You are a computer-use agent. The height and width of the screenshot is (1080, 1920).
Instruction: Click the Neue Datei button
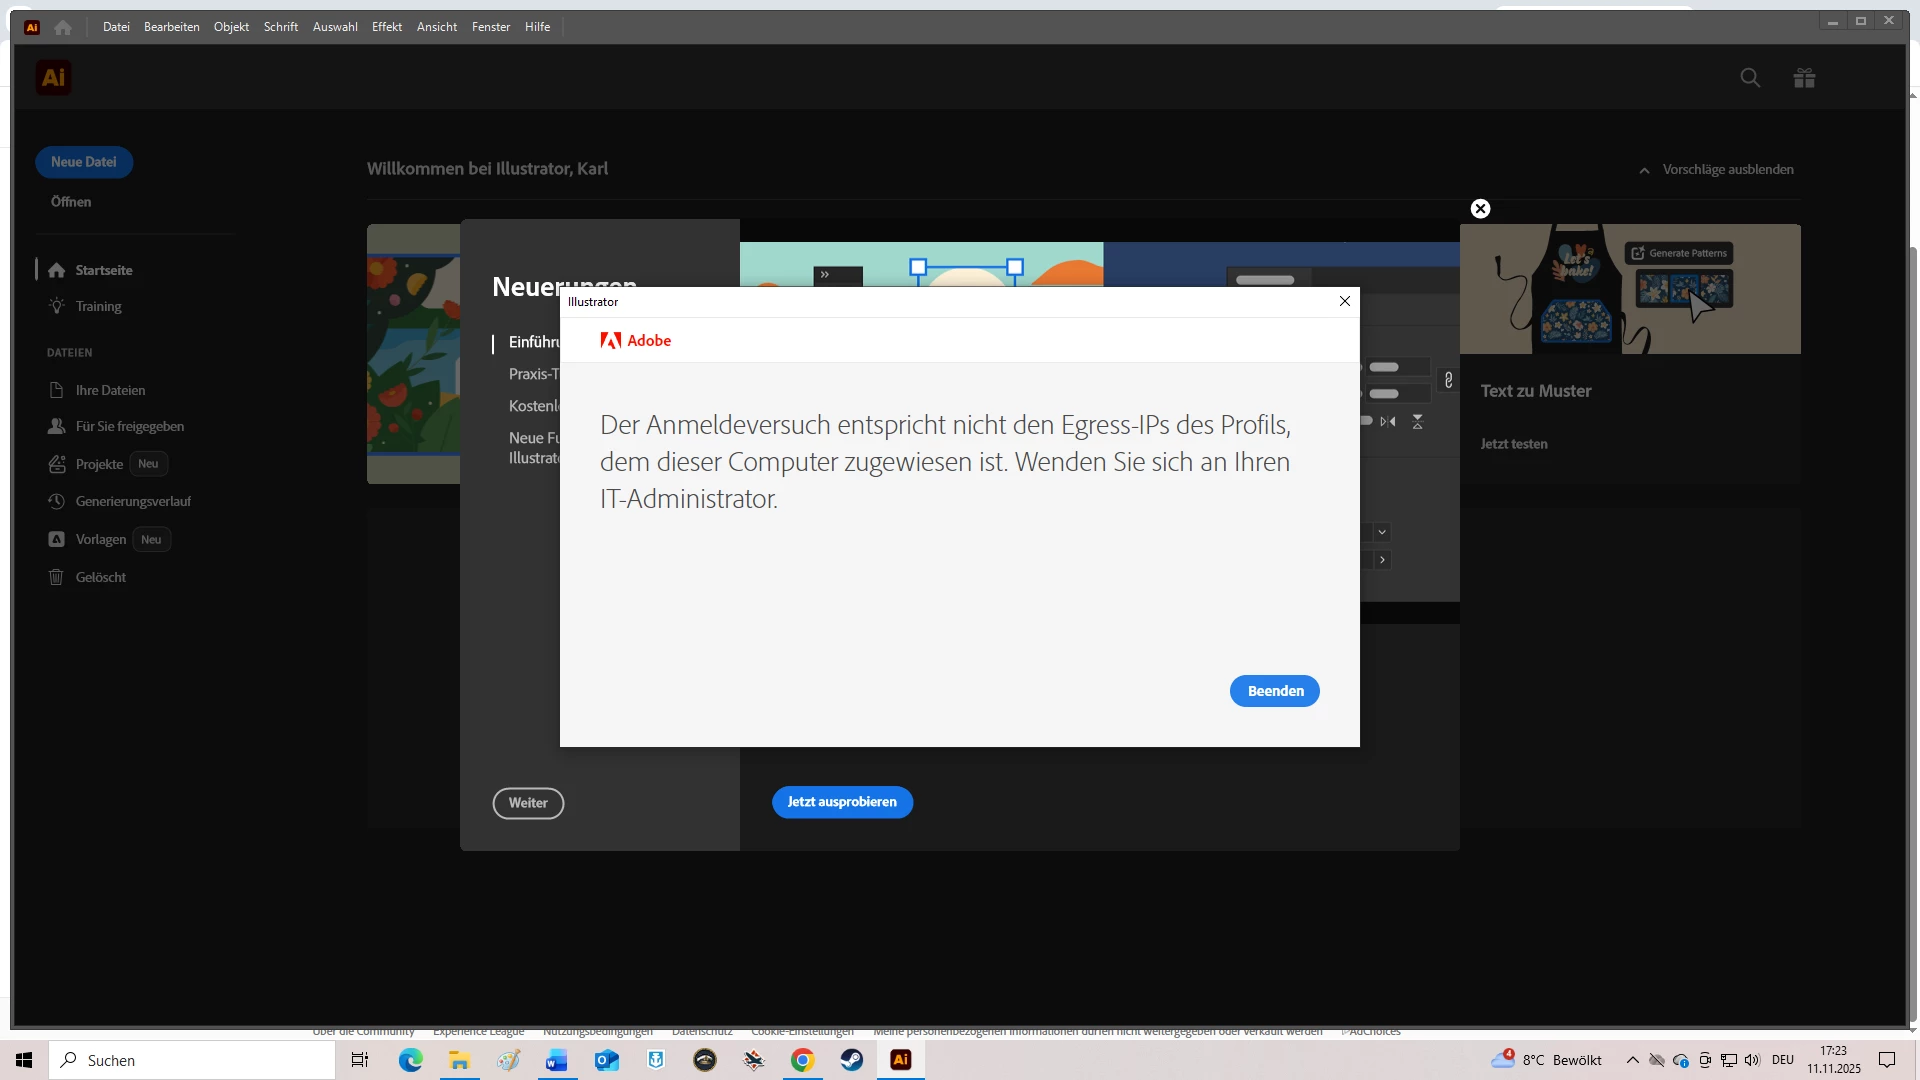click(84, 162)
